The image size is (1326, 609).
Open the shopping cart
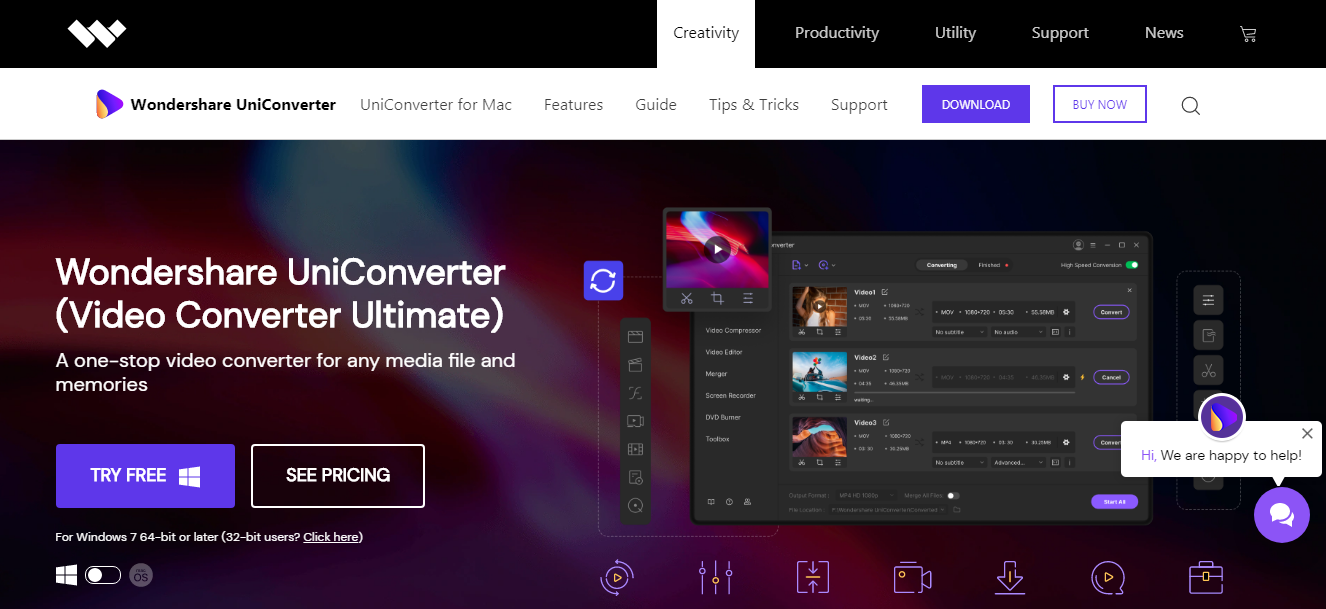coord(1248,34)
